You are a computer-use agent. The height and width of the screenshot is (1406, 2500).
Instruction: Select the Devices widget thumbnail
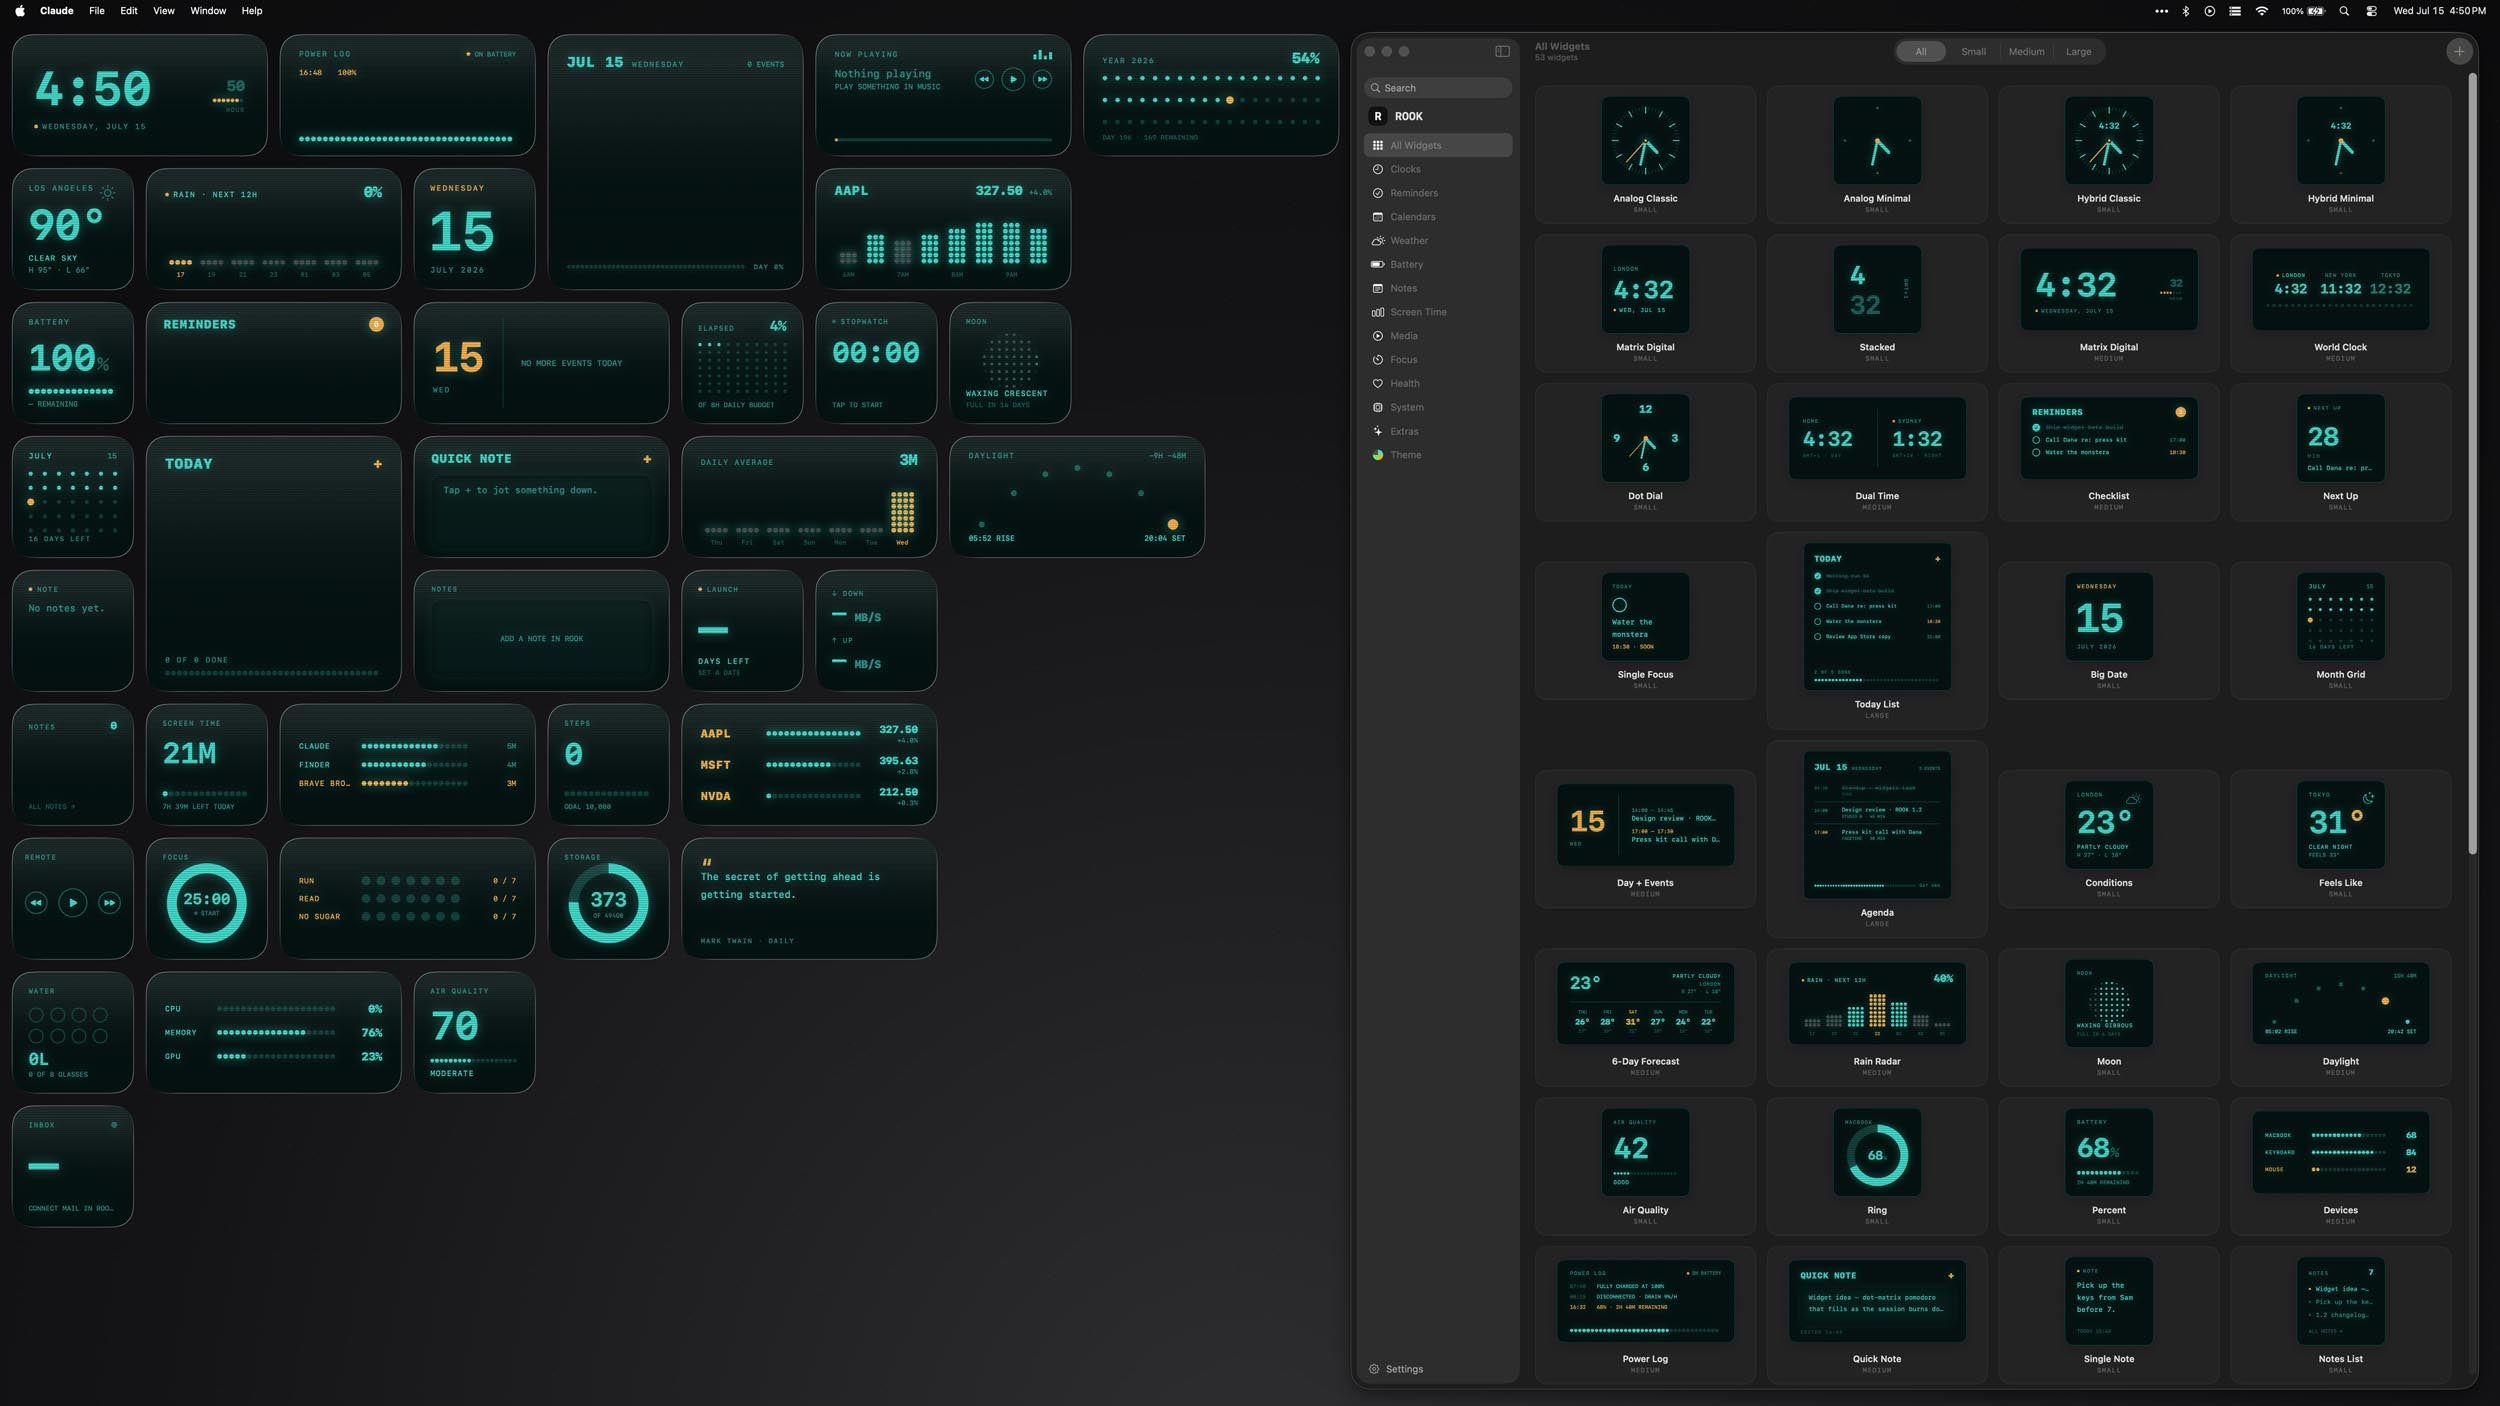pos(2340,1152)
